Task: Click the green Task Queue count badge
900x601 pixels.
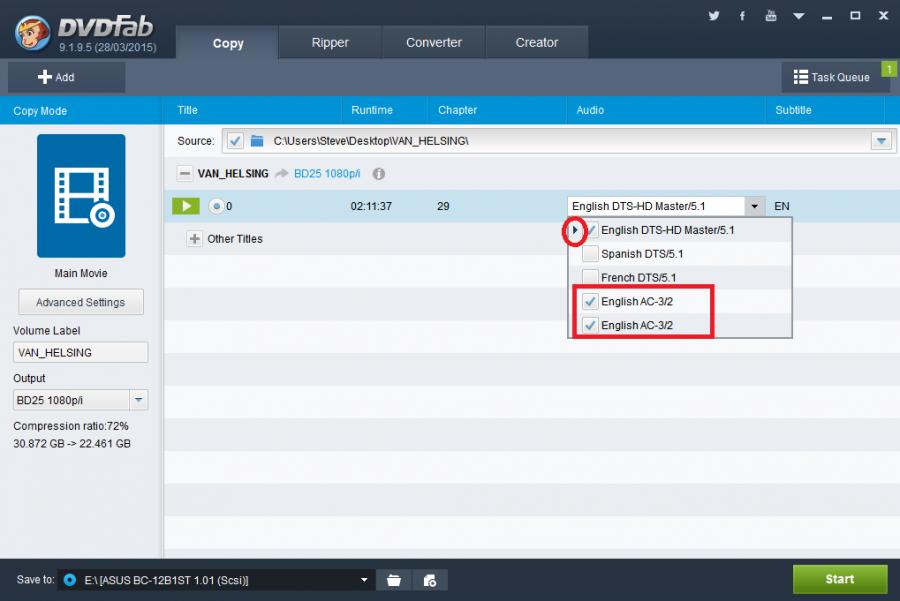Action: pos(889,69)
